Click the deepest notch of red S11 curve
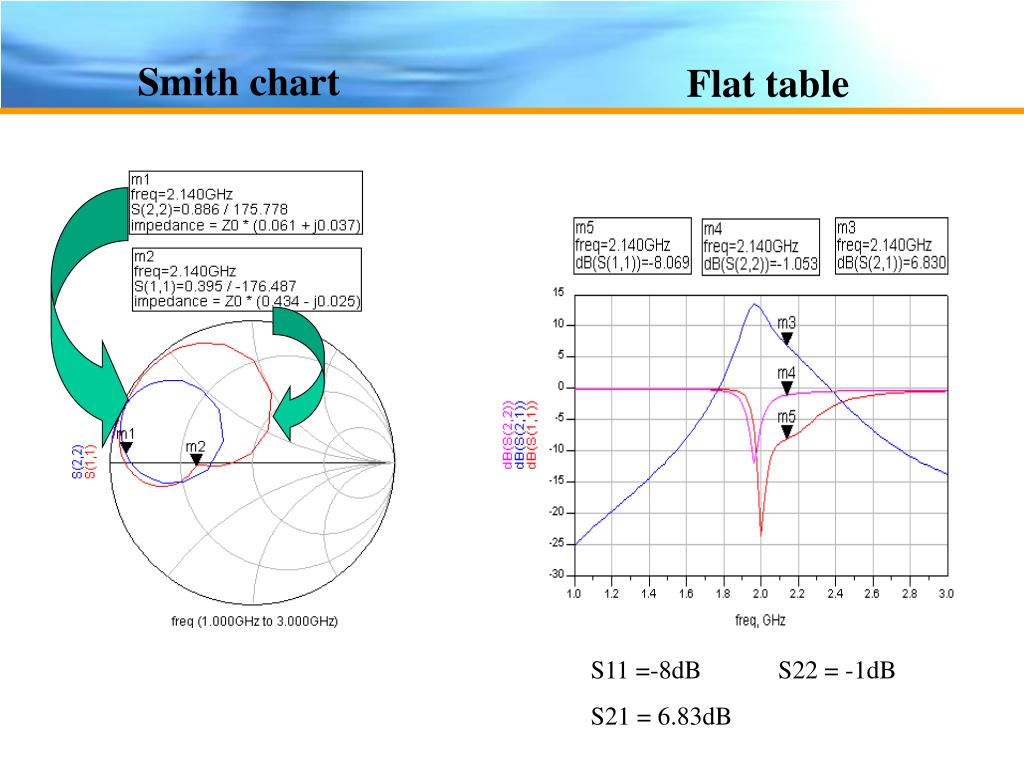Viewport: 1024px width, 768px height. (761, 534)
